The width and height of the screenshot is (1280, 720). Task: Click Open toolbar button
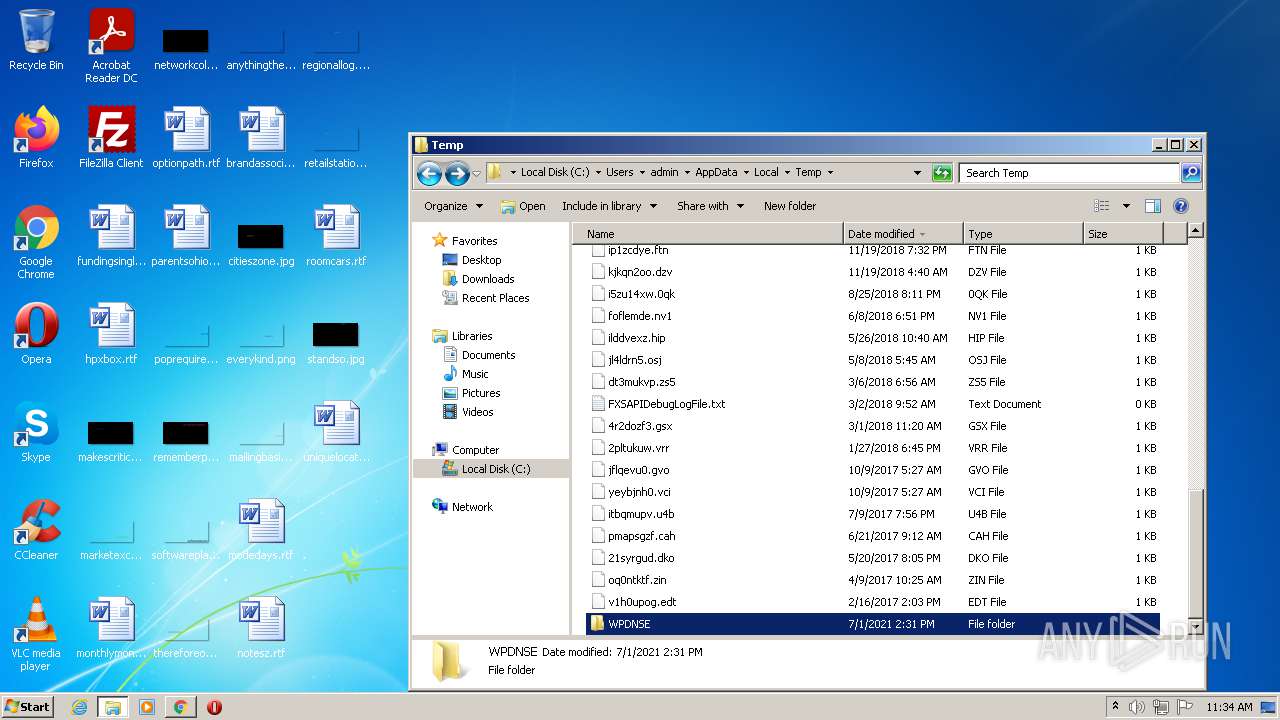coord(523,206)
